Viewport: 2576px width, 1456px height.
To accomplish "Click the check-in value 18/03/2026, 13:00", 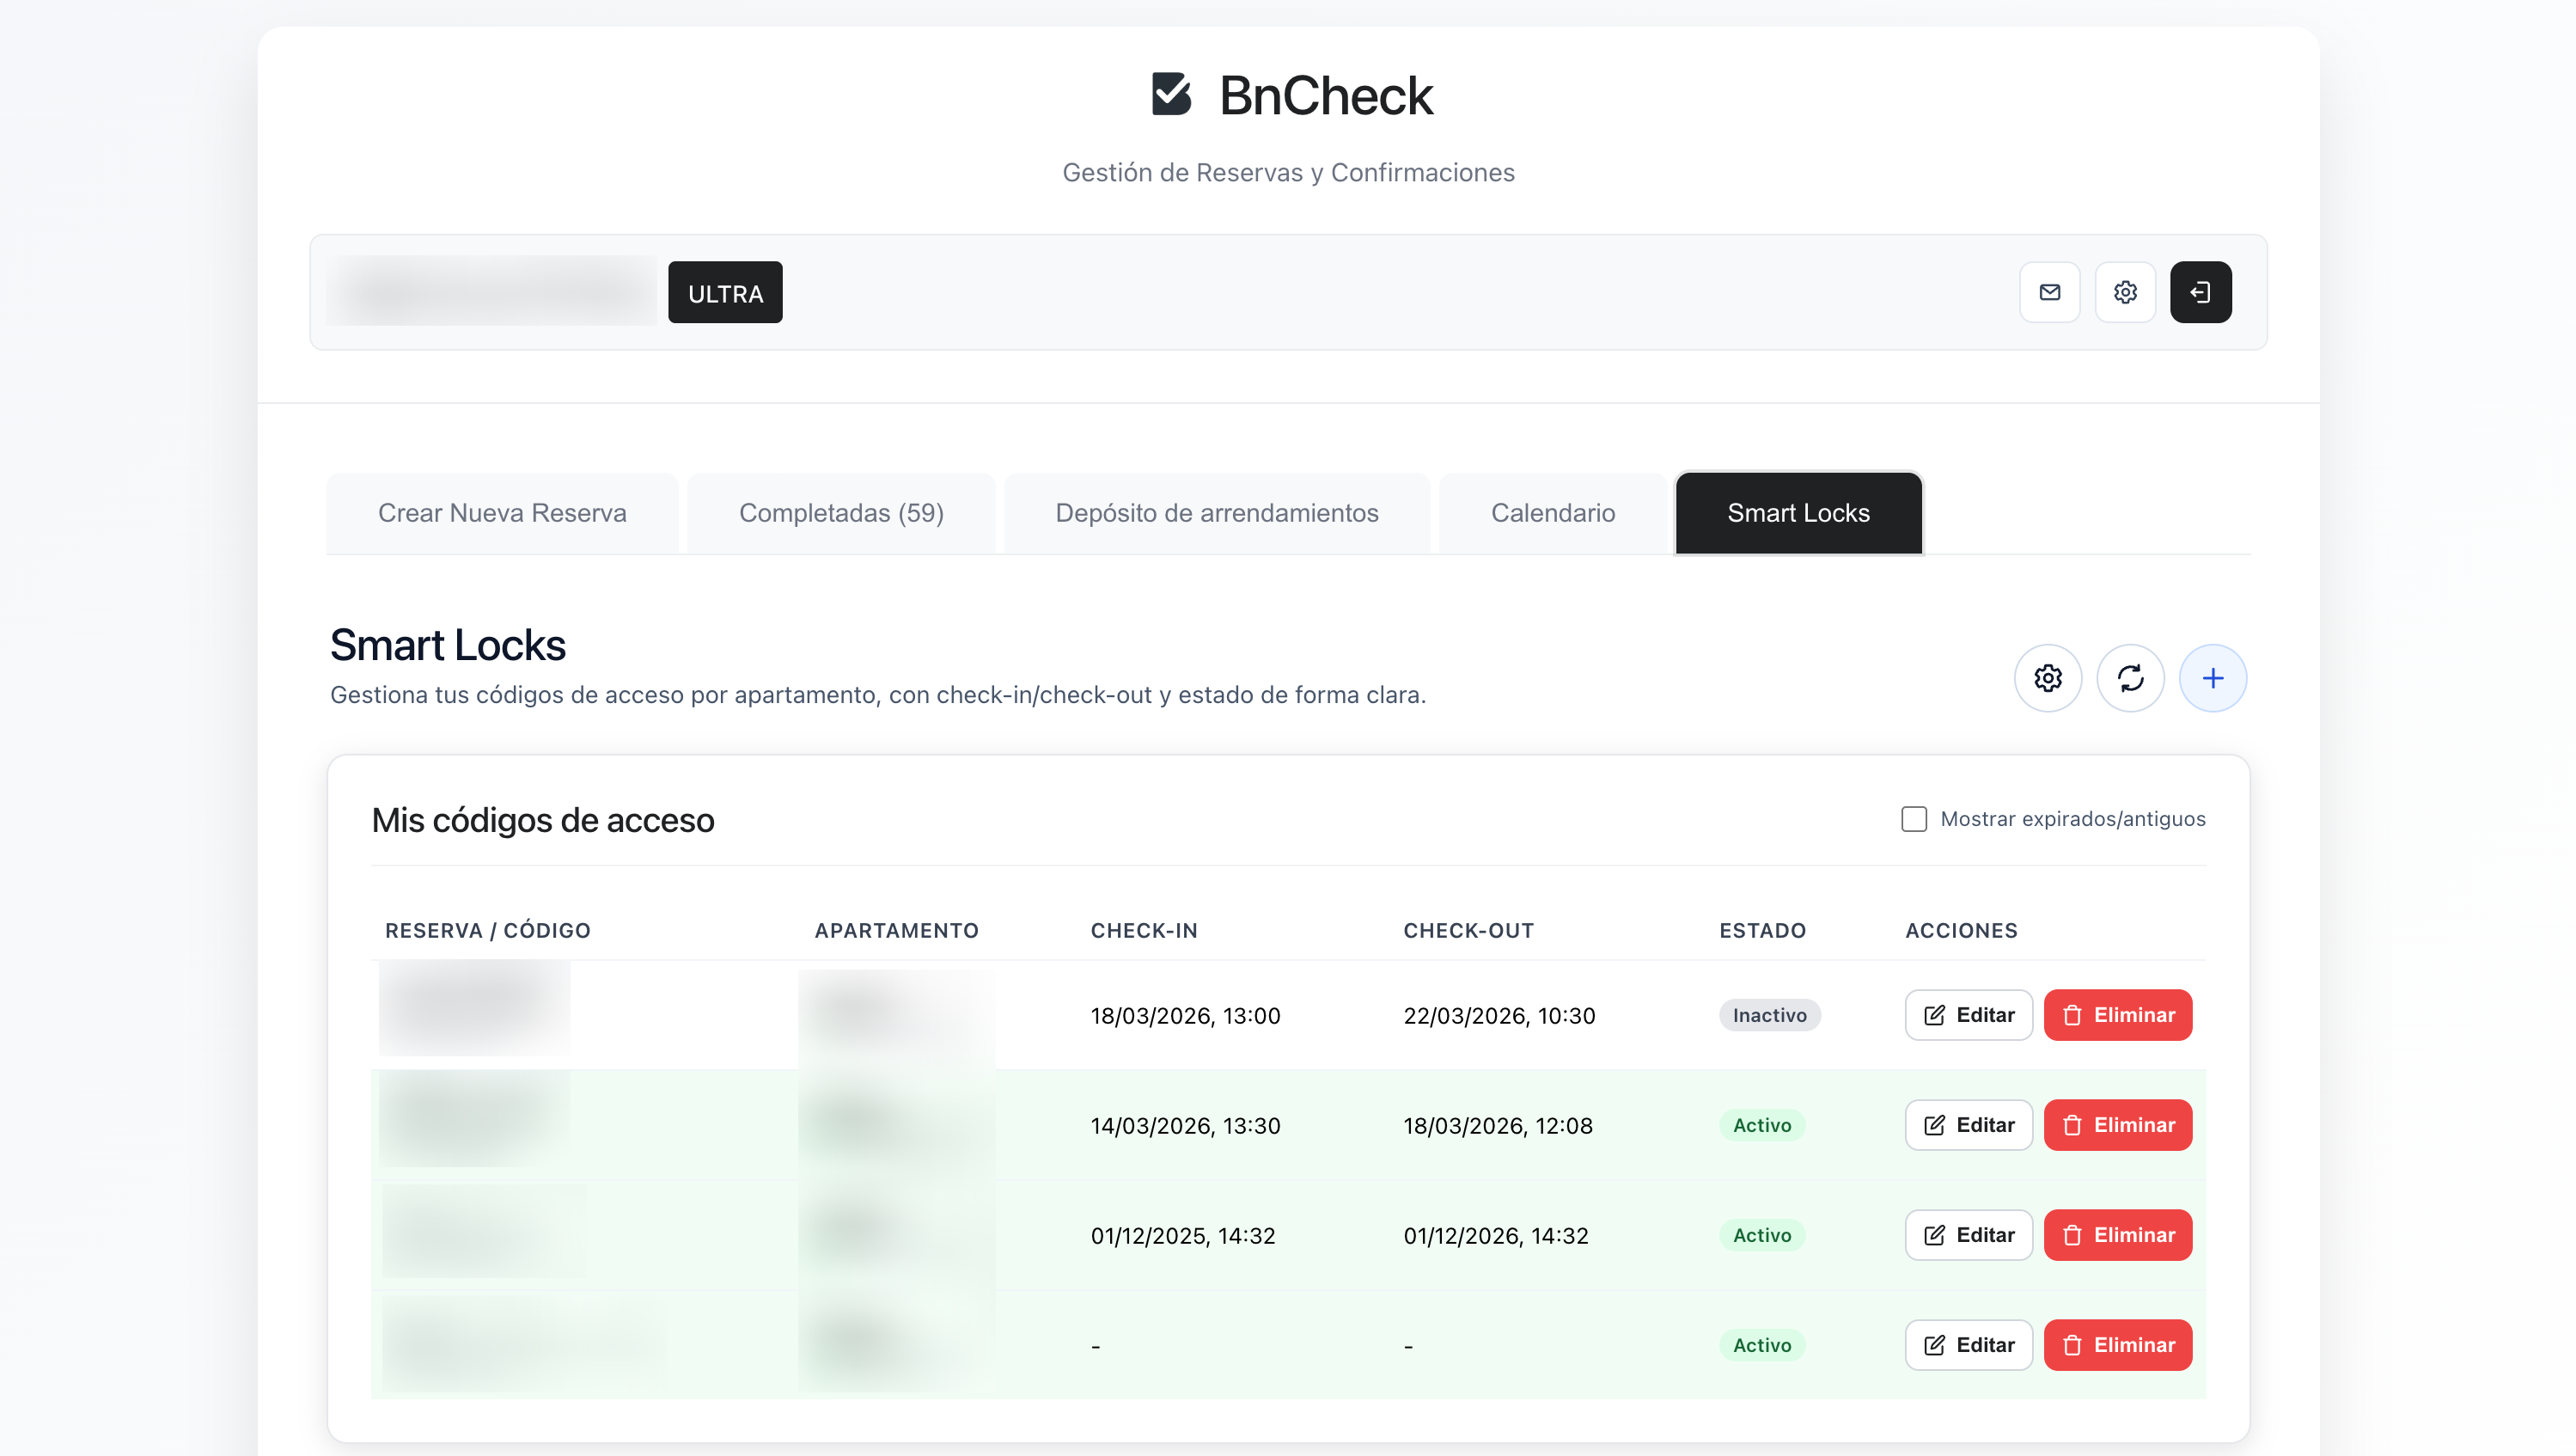I will [x=1185, y=1016].
